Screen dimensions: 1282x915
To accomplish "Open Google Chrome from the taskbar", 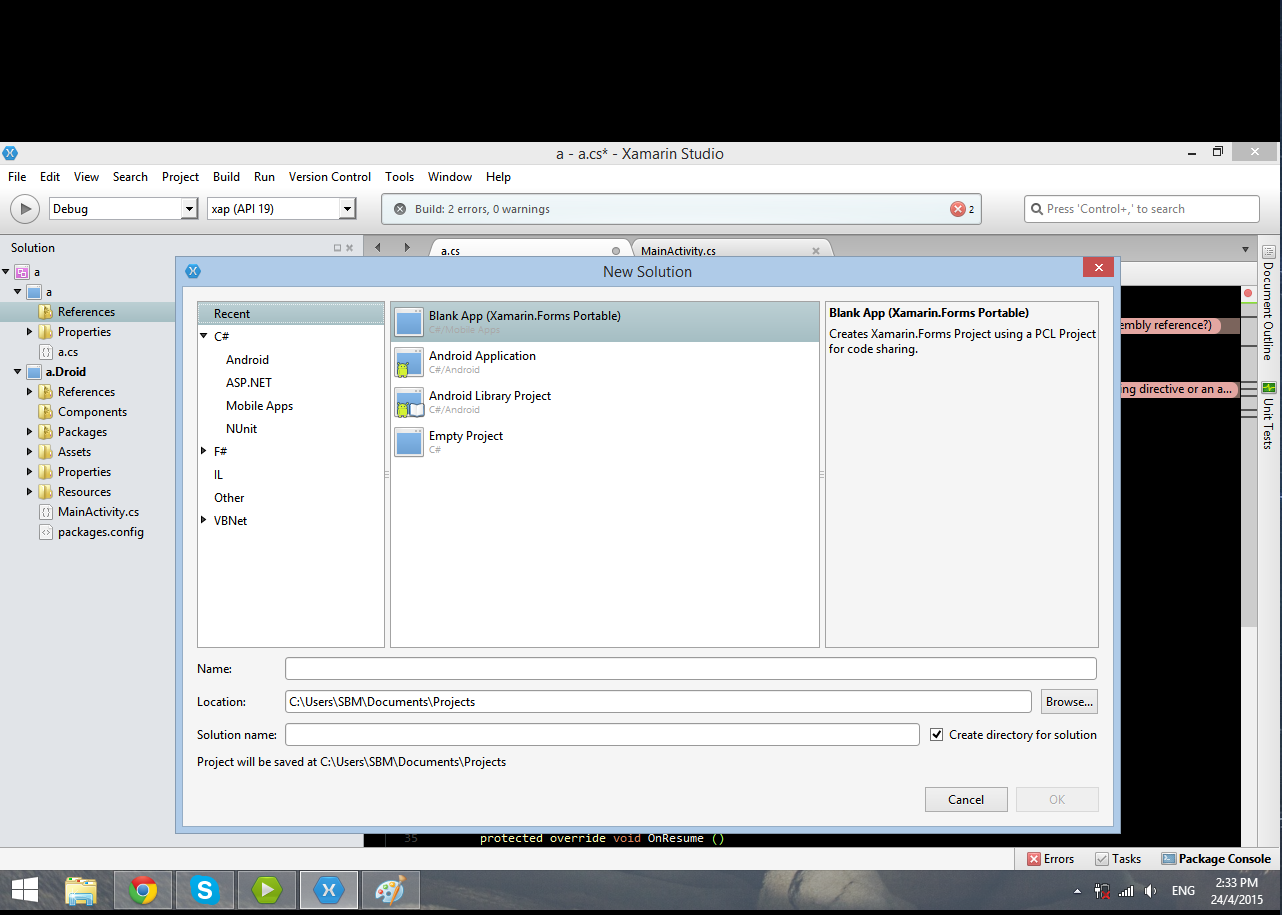I will click(x=143, y=890).
